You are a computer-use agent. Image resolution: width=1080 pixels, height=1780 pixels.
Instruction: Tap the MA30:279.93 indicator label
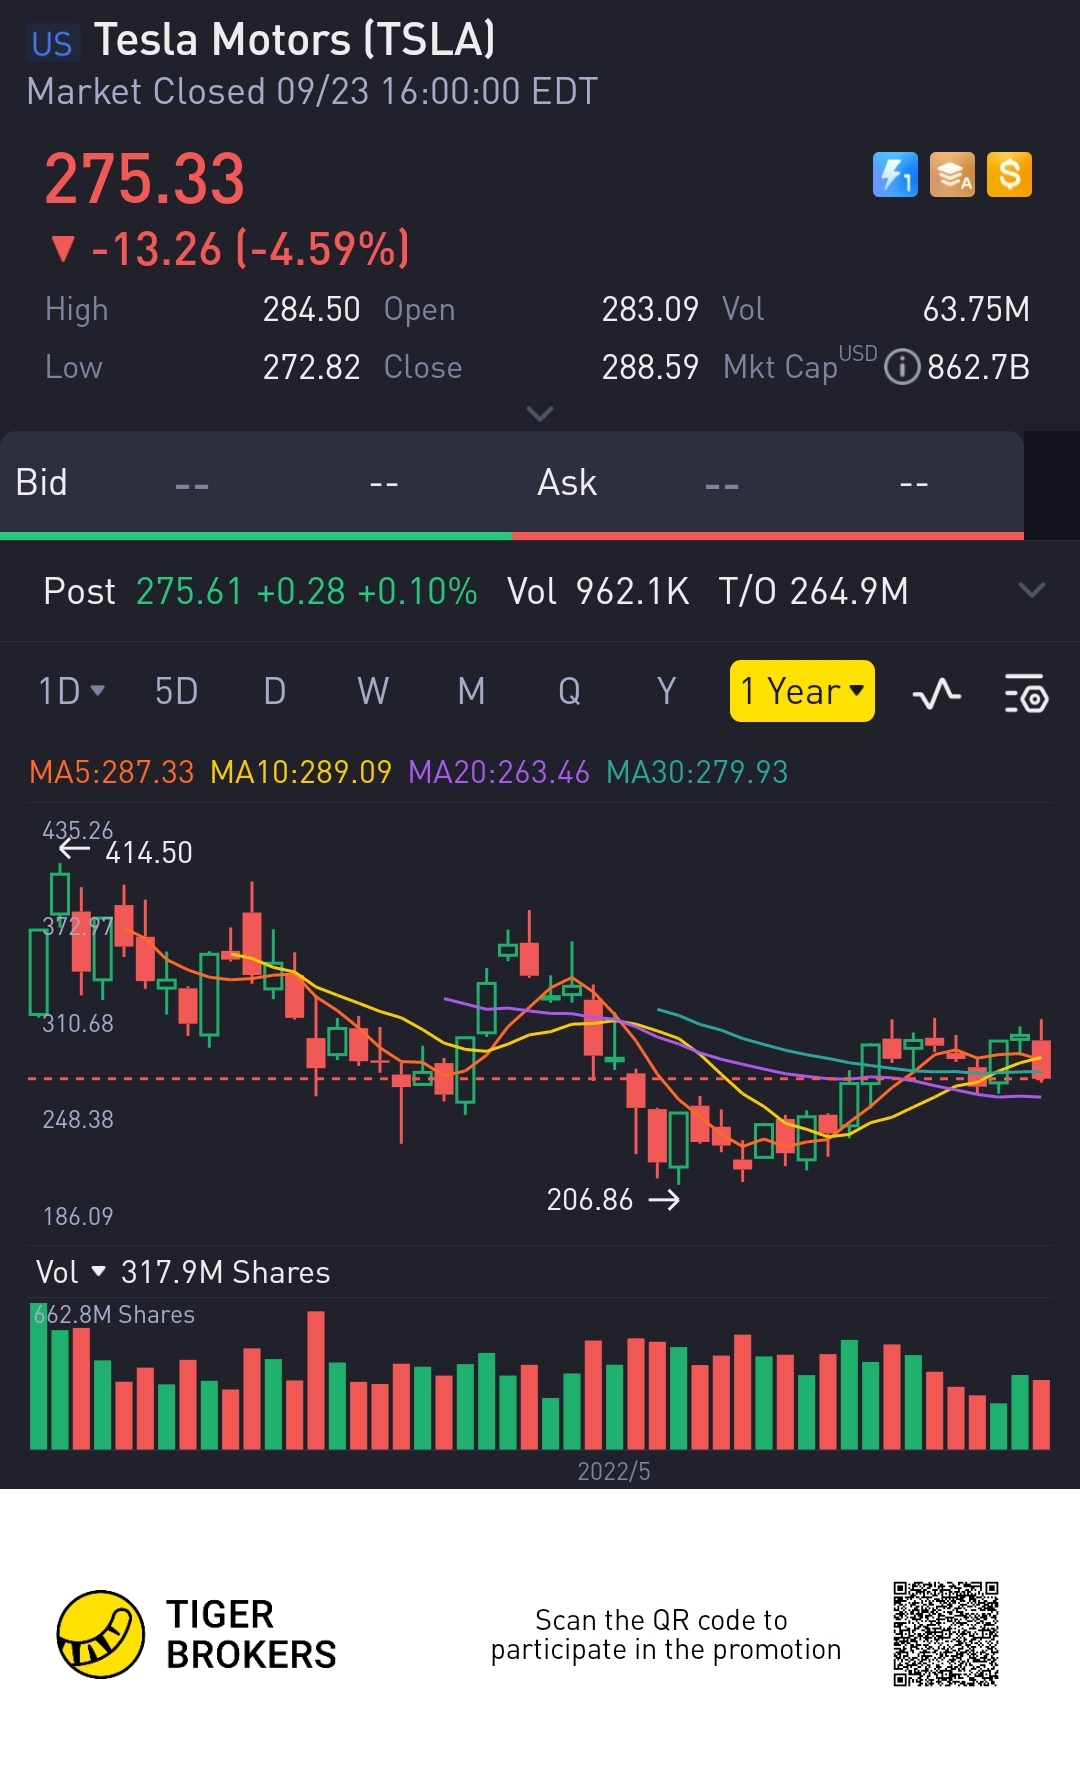tap(697, 772)
